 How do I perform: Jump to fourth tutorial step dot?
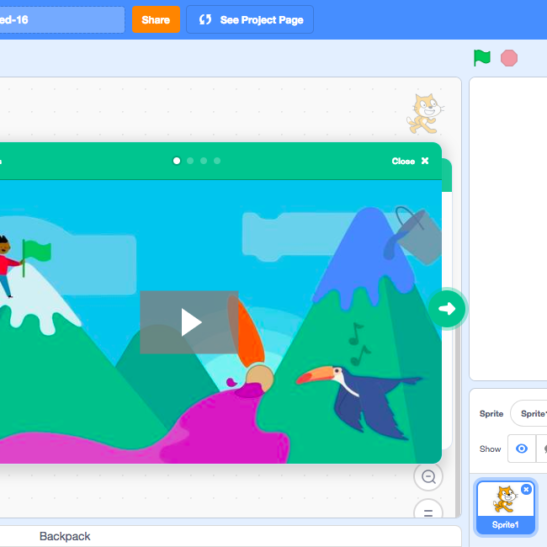click(x=217, y=161)
